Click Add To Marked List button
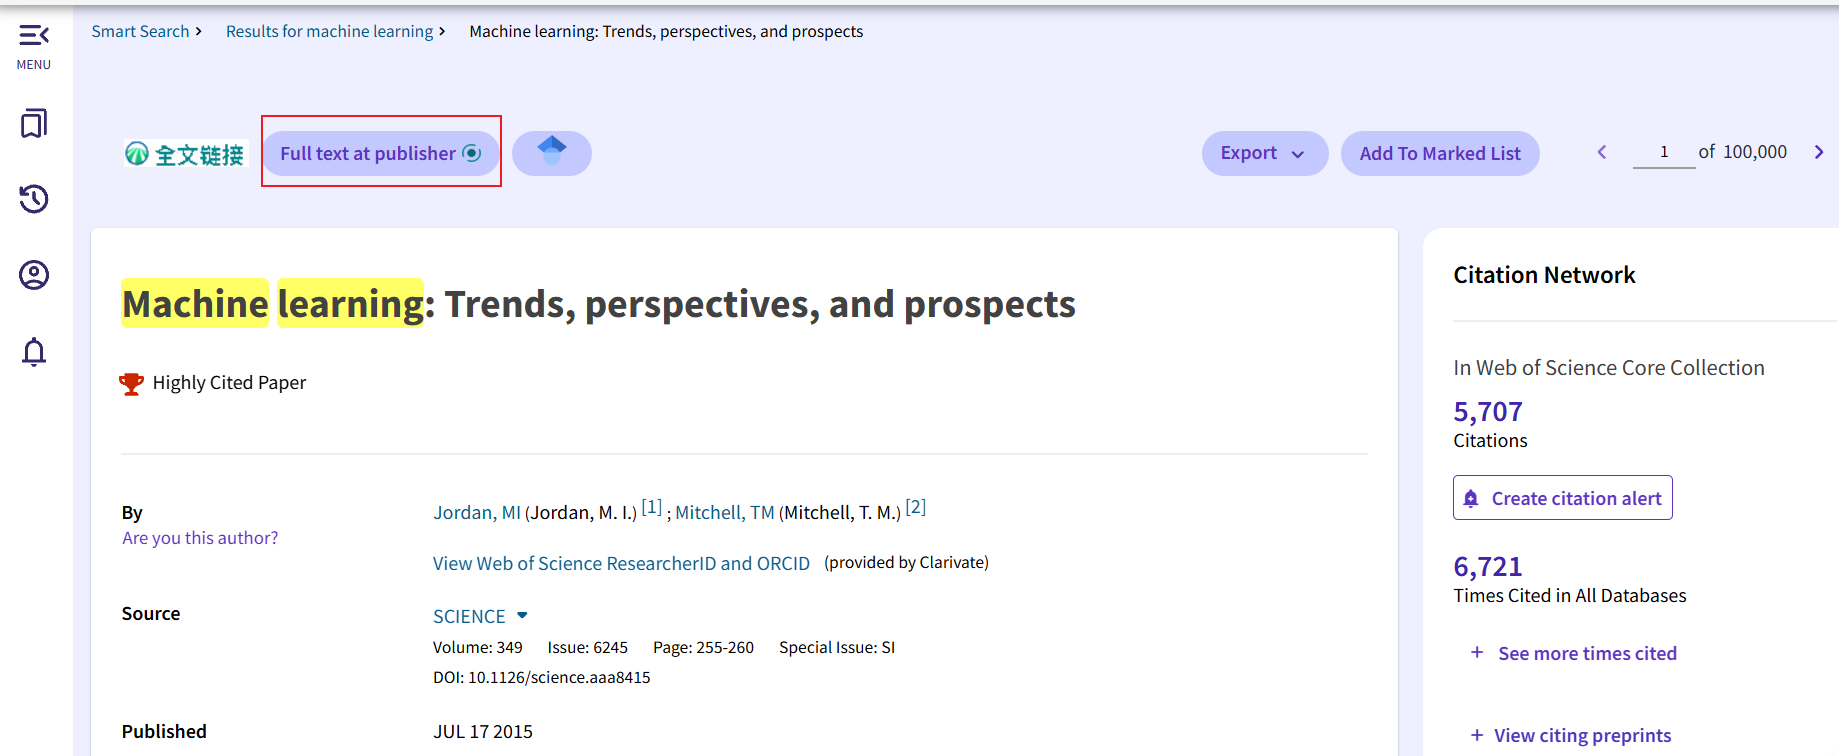Screen dimensions: 1839x756 [1439, 153]
